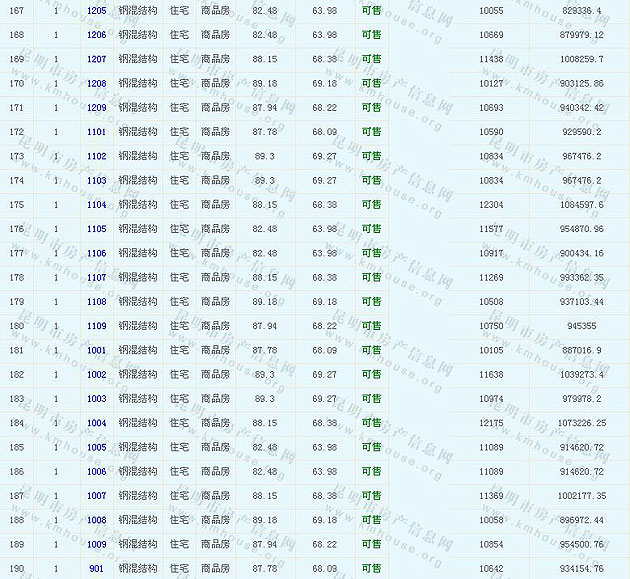
Task: Select room 1007 link
Action: tap(97, 496)
